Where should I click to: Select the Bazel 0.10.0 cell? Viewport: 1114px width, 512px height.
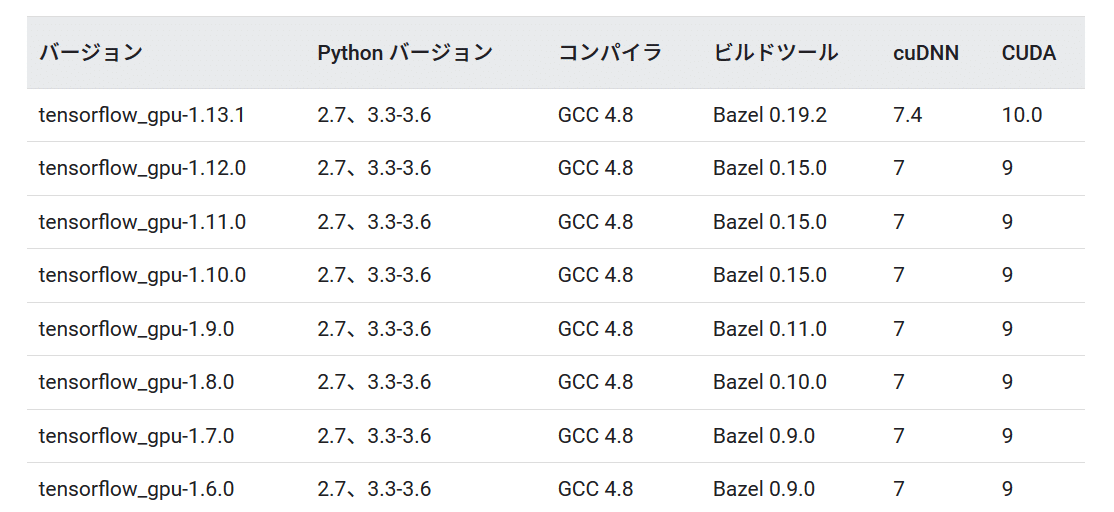tap(770, 382)
